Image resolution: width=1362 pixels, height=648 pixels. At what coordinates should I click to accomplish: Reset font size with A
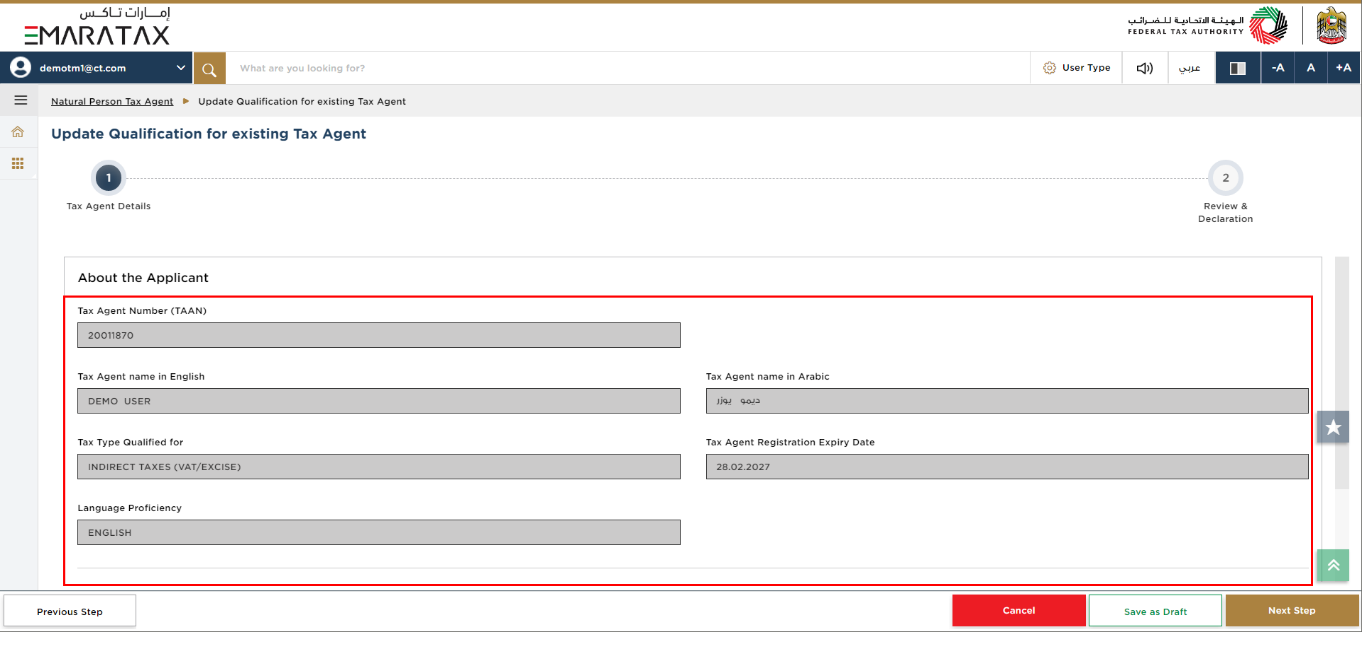point(1310,68)
